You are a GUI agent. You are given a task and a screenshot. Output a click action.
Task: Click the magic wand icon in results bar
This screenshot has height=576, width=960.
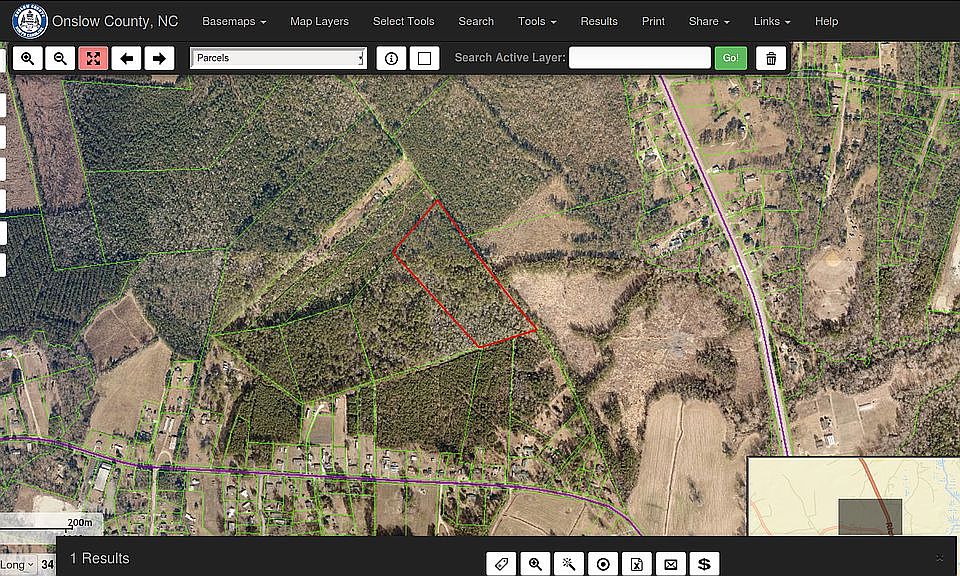tap(569, 564)
